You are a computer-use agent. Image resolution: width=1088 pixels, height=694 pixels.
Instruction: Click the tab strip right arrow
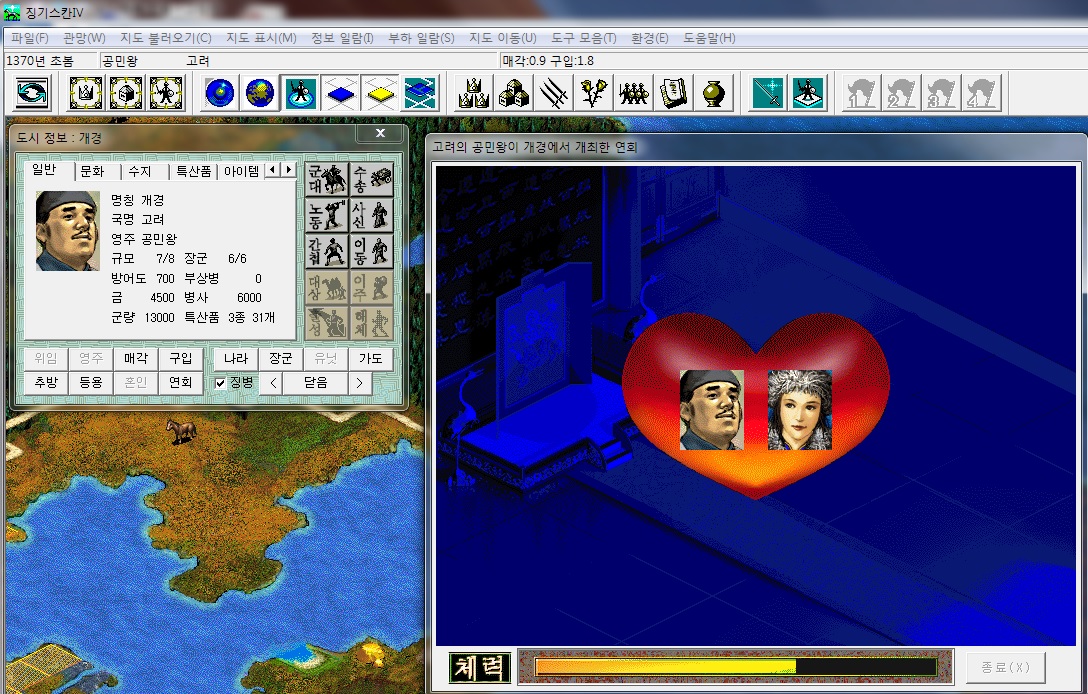point(289,169)
